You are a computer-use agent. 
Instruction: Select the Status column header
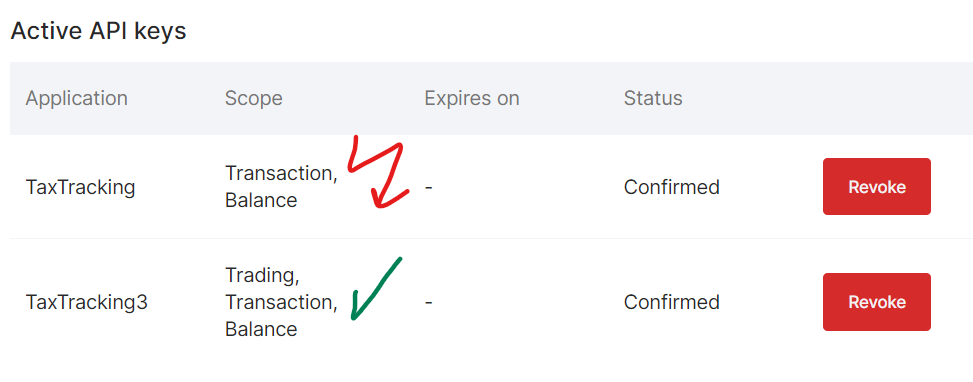click(653, 98)
